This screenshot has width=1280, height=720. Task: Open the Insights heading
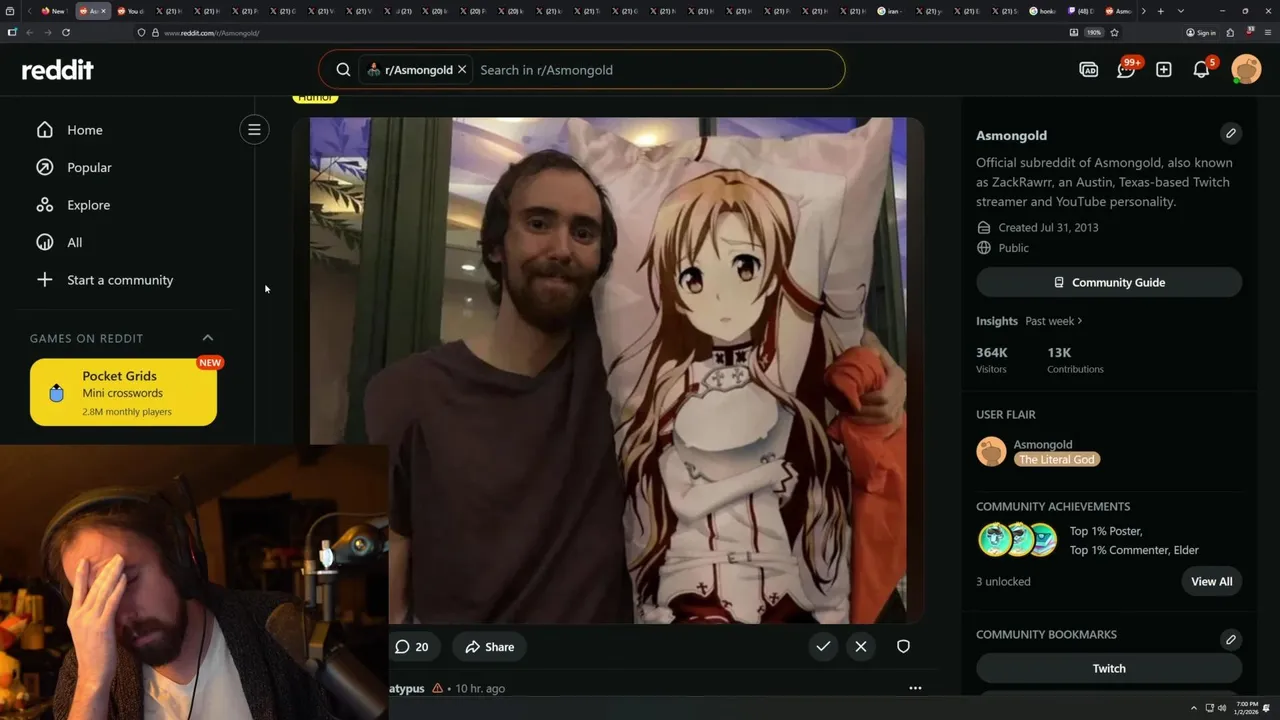(996, 321)
